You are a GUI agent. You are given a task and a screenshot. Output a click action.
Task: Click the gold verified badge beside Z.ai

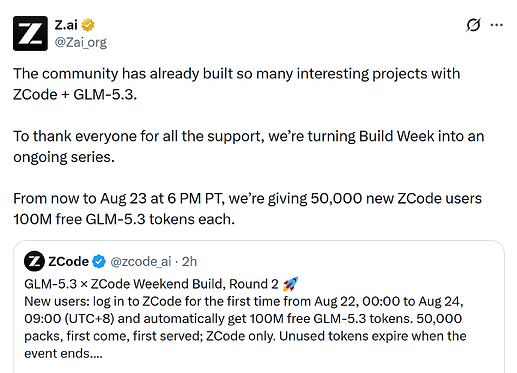88,25
